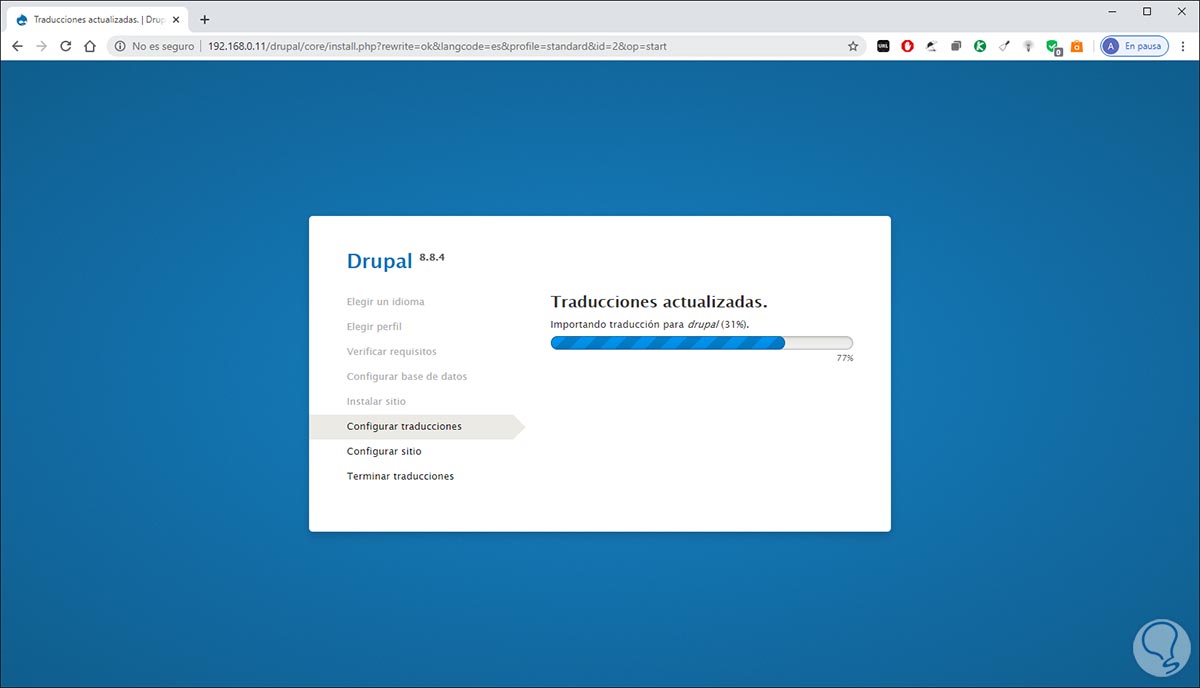The height and width of the screenshot is (688, 1200).
Task: Go forward in browser history
Action: point(41,46)
